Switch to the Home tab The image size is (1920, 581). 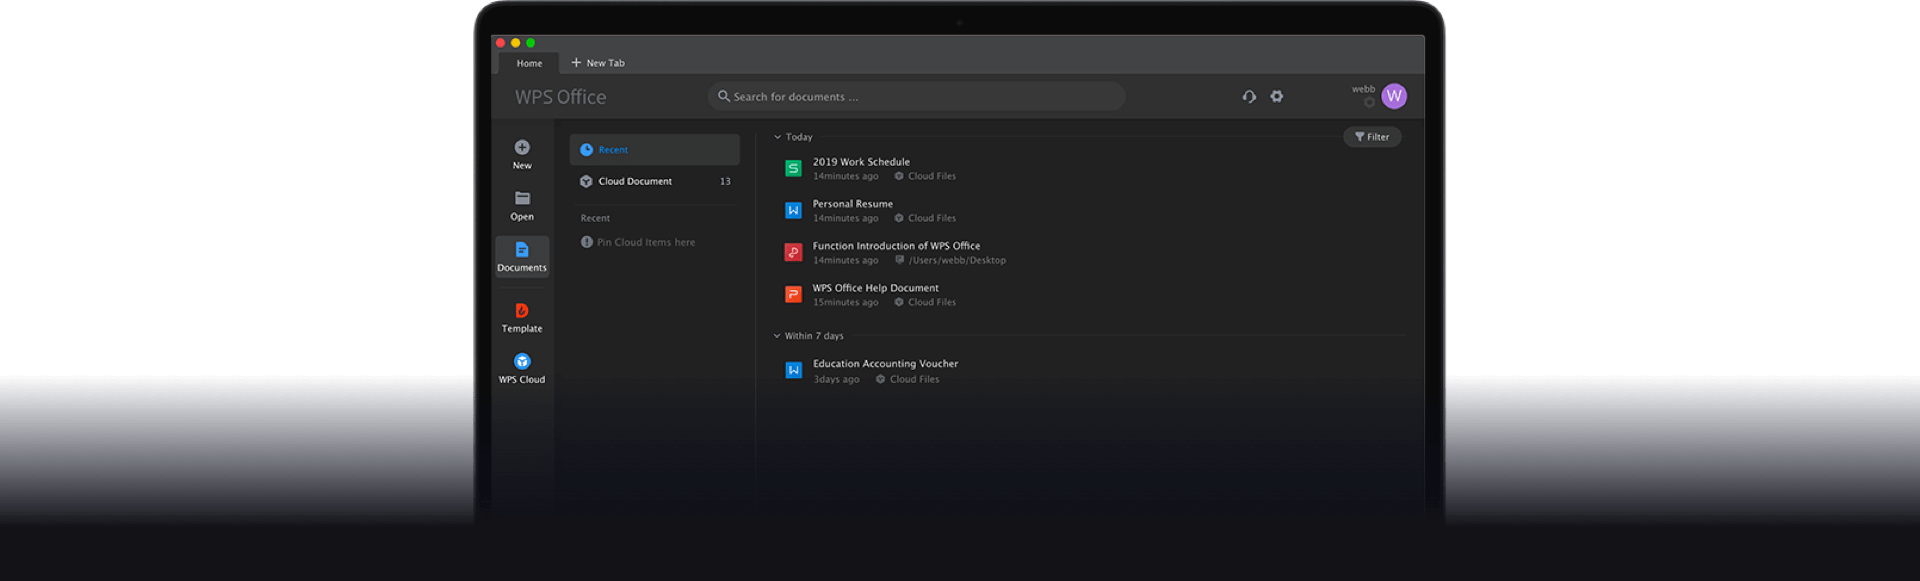(529, 63)
